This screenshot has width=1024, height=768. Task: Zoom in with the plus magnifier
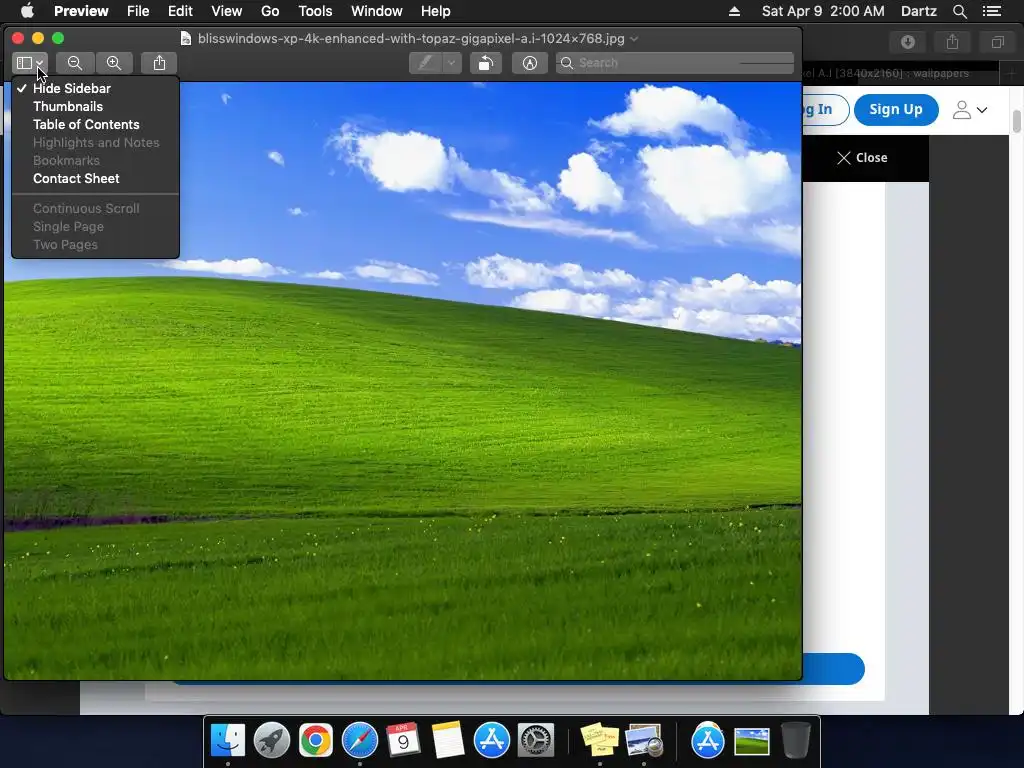click(114, 63)
